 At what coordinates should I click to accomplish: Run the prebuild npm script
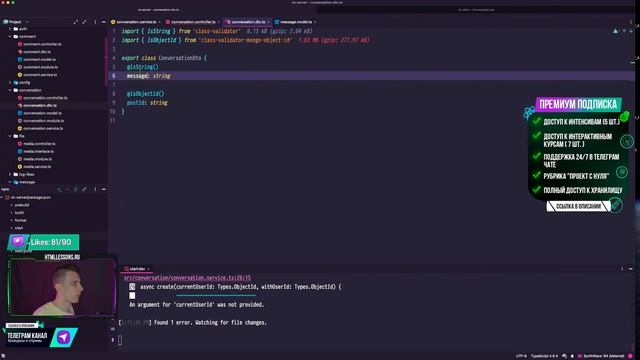[22, 205]
